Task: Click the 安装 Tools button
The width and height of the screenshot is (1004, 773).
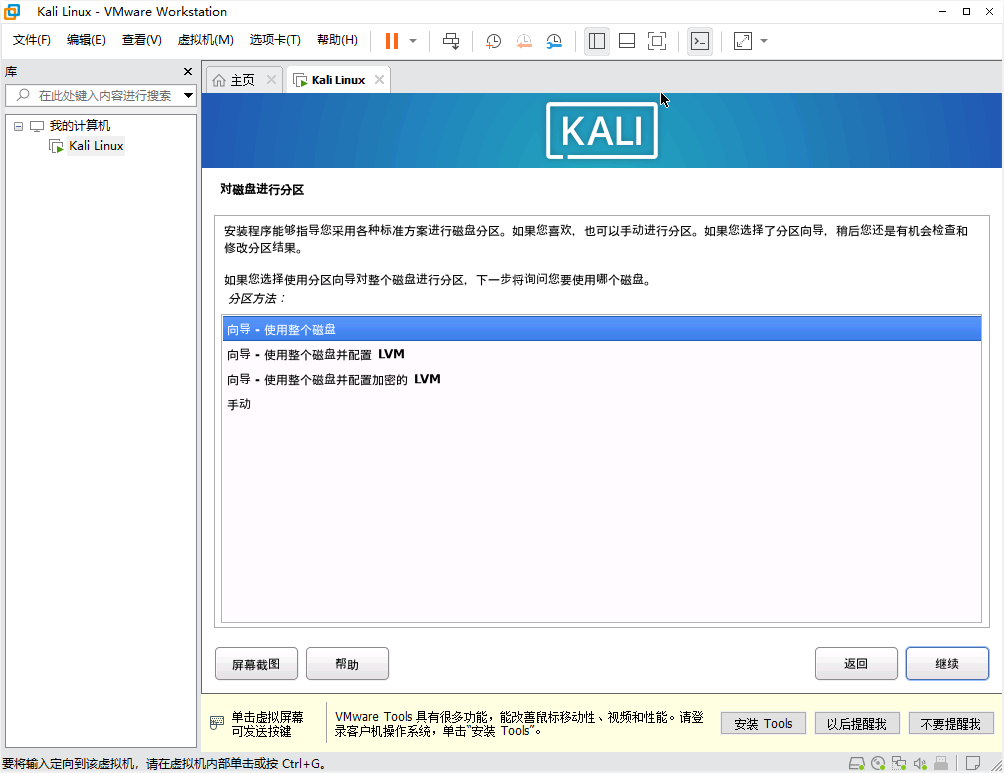Action: [x=763, y=724]
